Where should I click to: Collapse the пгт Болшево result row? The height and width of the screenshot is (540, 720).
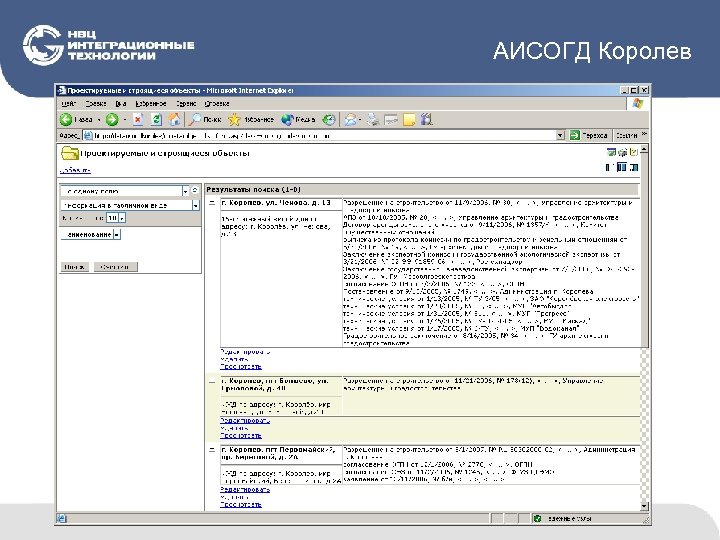click(212, 381)
